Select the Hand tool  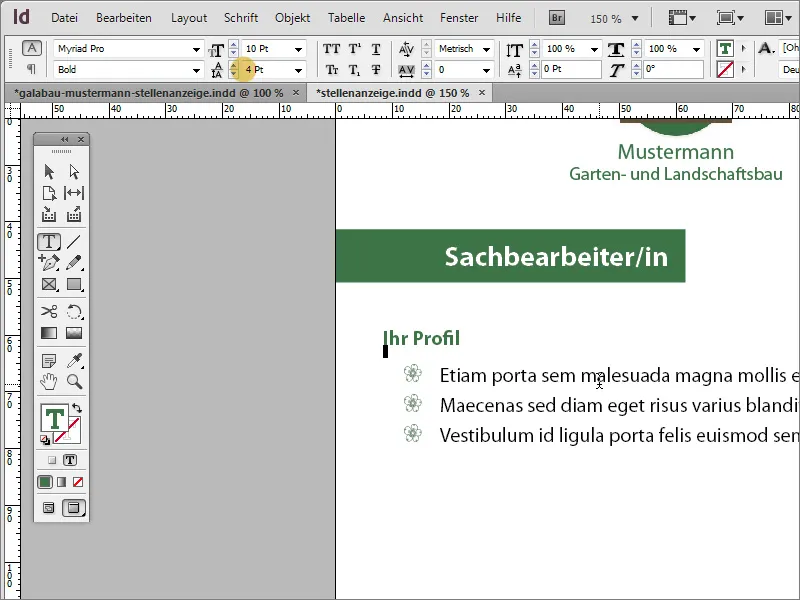(49, 381)
